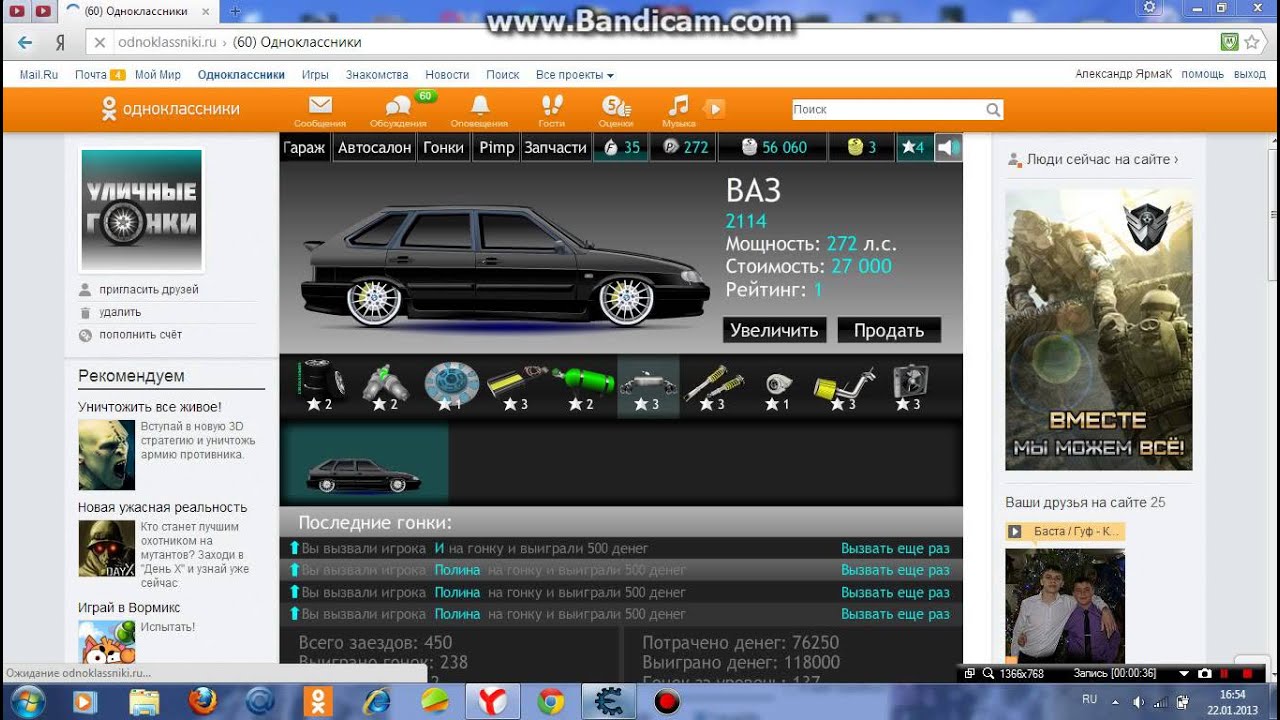Viewport: 1280px width, 720px height.
Task: Go back with browser arrow
Action: coord(25,43)
